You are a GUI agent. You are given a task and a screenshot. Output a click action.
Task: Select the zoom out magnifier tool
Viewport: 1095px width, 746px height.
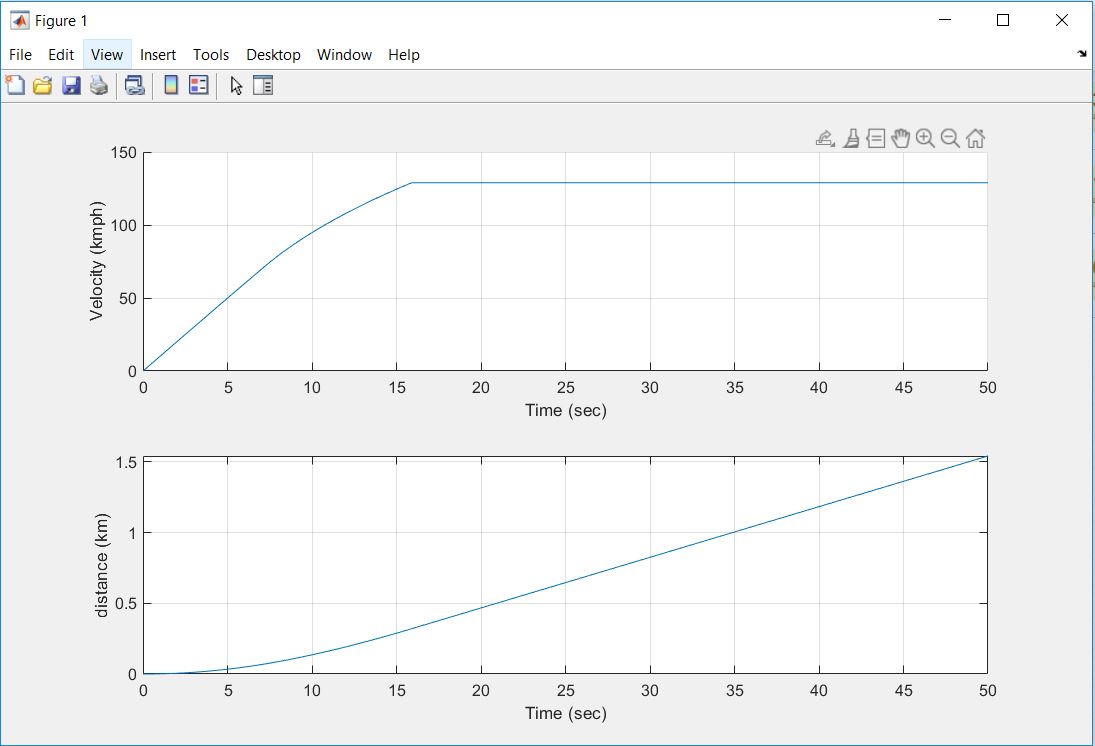pyautogui.click(x=950, y=138)
